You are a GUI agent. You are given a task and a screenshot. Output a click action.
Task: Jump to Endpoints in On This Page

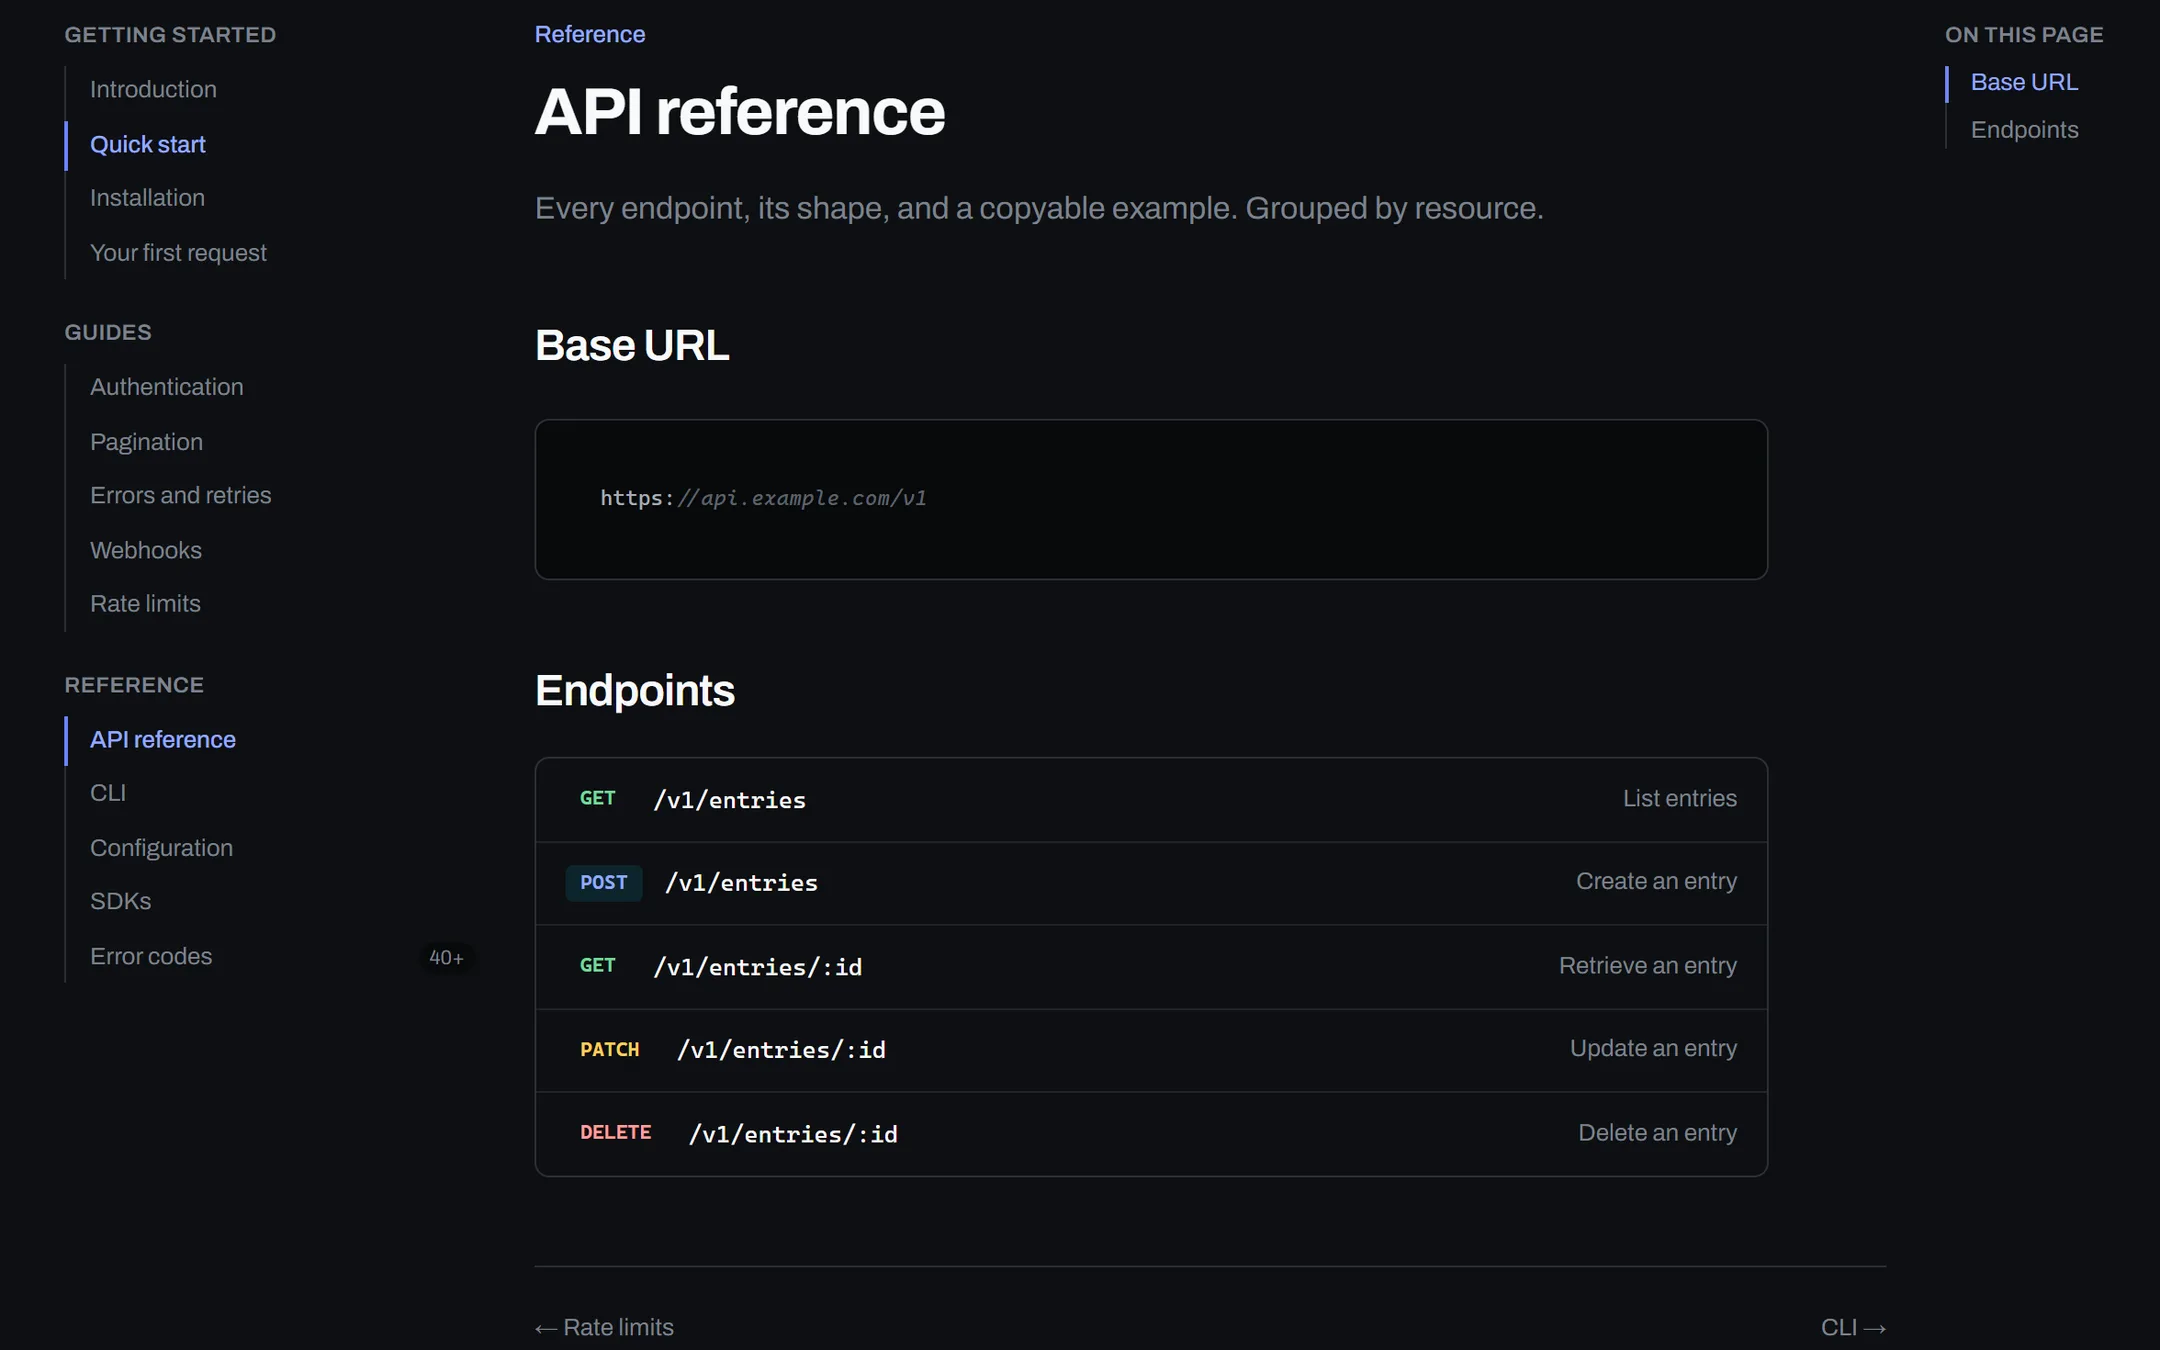point(2024,130)
